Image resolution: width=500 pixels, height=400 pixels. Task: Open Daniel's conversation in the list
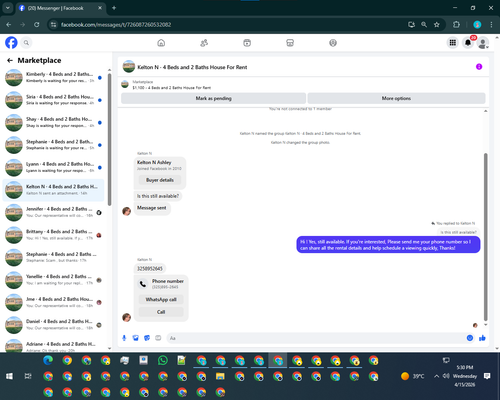[53, 325]
